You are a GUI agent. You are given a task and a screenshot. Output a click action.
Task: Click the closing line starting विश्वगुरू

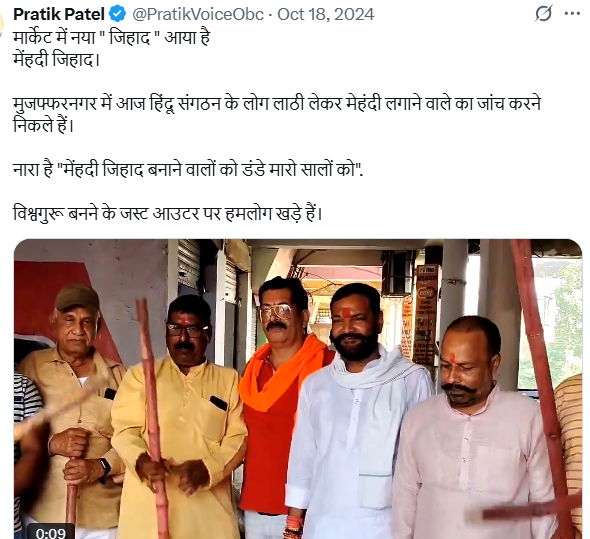click(x=168, y=213)
